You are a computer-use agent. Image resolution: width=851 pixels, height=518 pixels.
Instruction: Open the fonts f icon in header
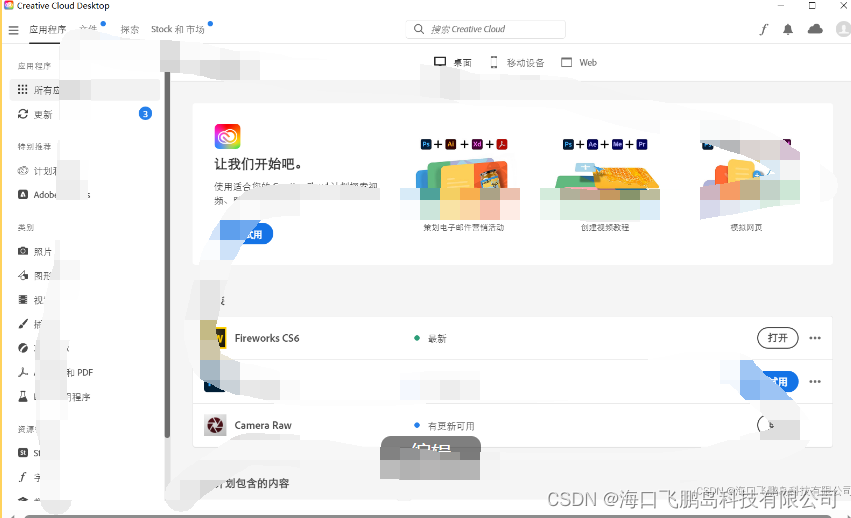point(764,29)
